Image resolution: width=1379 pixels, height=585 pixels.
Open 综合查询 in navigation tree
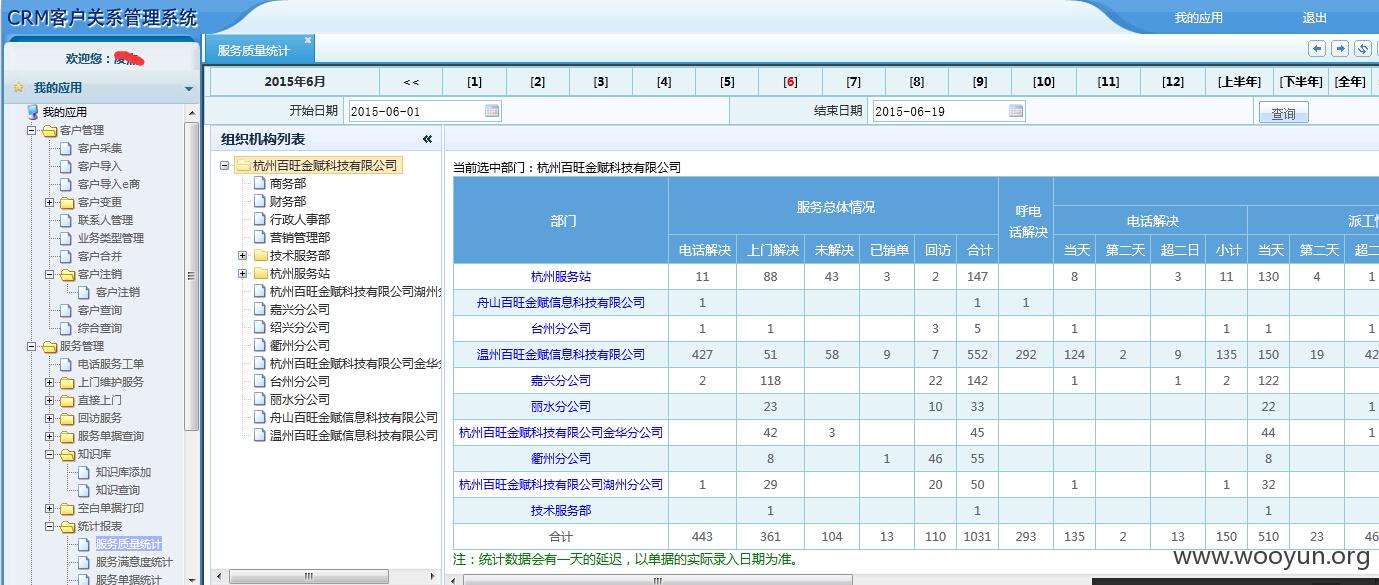[100, 328]
